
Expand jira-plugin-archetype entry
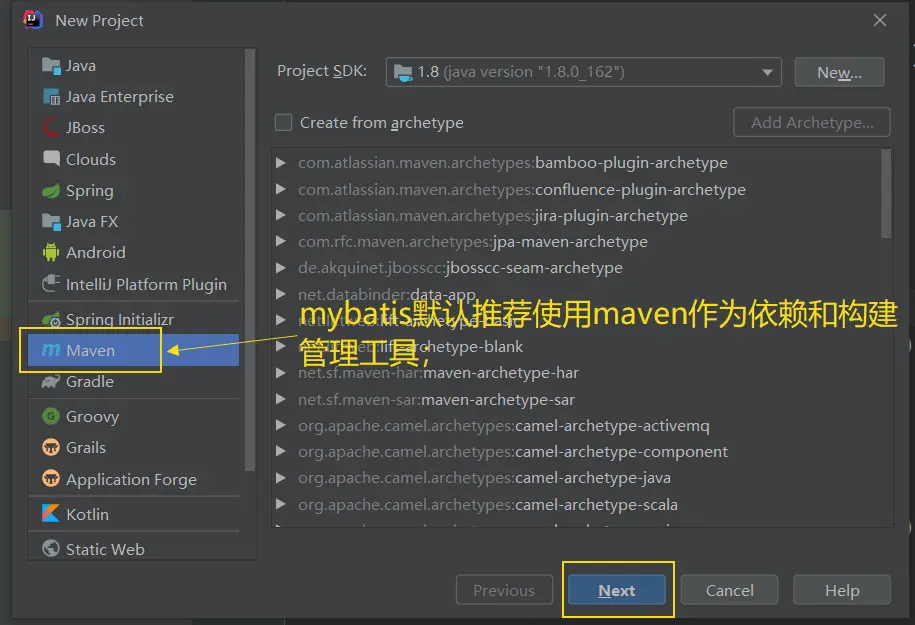pos(281,215)
